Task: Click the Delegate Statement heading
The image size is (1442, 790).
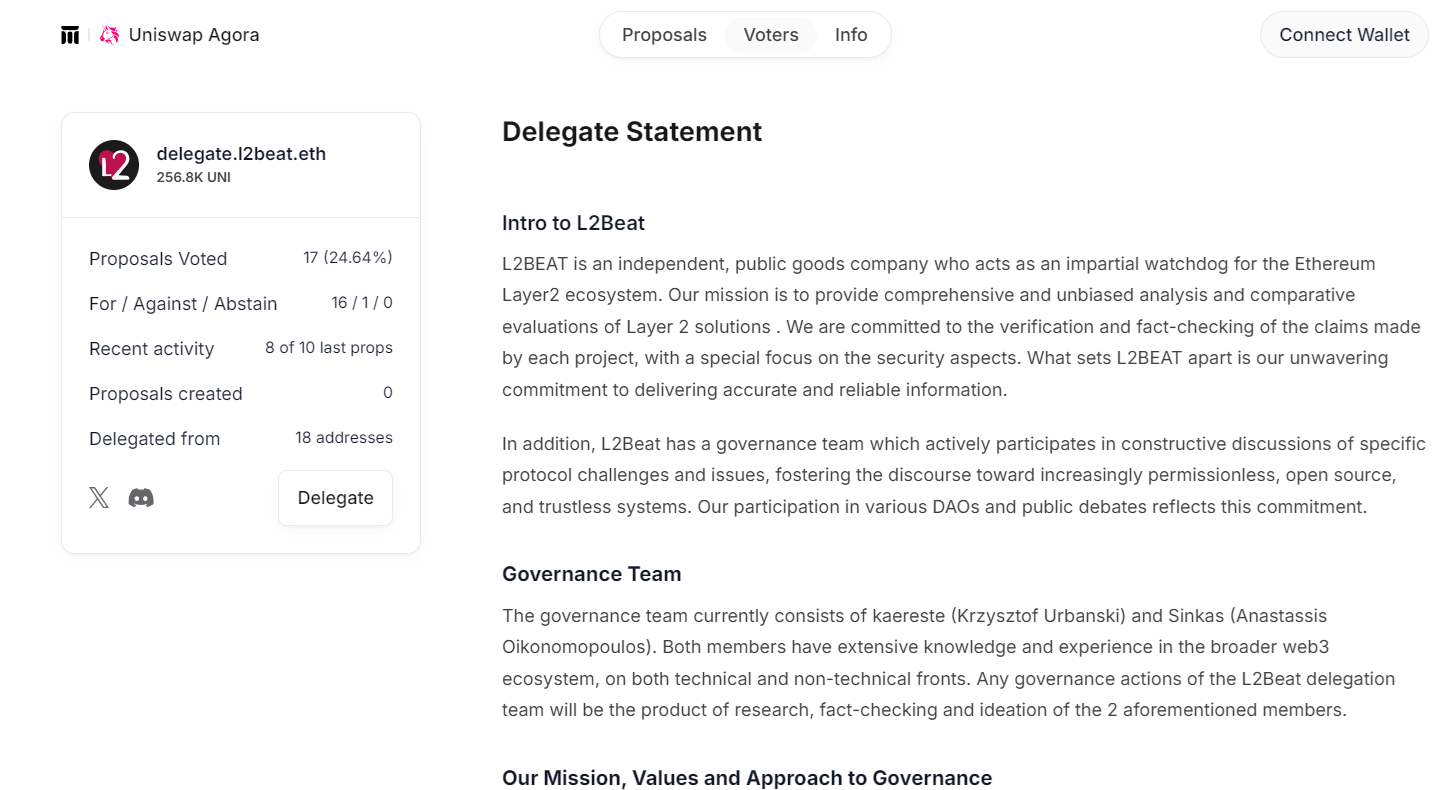Action: click(x=632, y=132)
